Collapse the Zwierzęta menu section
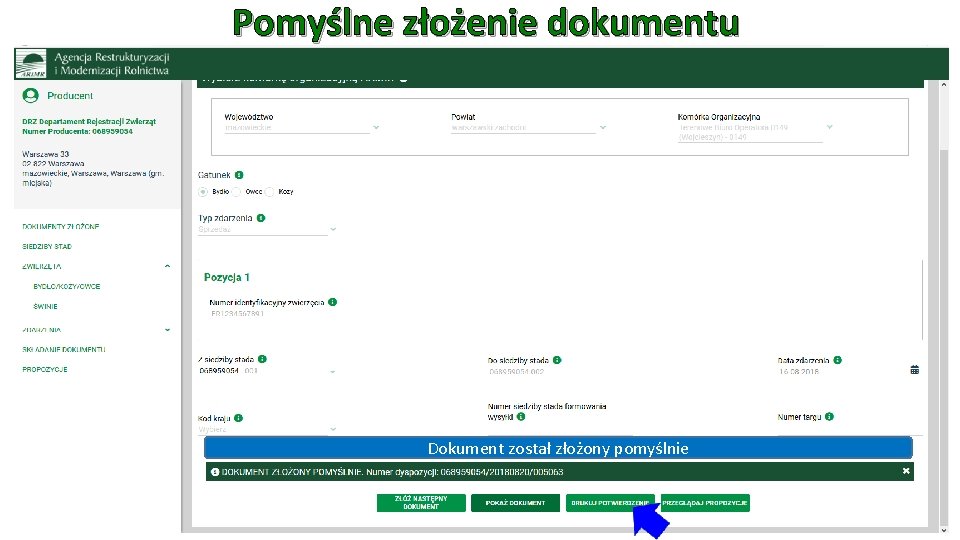Screen dimensions: 960x540 click(x=167, y=266)
